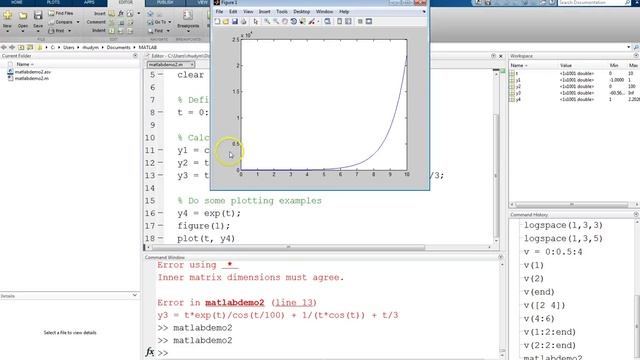Click Find Files in the ribbon
This screenshot has width=640, height=360.
(60, 13)
